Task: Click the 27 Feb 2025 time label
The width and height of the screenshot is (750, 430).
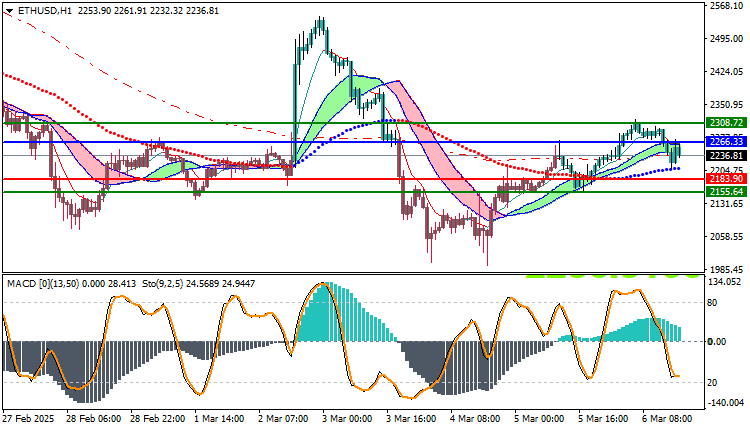Action: pos(28,419)
